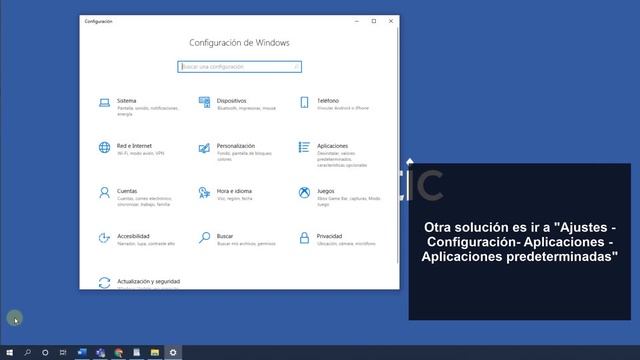Open the Red e Internet globe icon
The image size is (640, 360).
(x=104, y=147)
